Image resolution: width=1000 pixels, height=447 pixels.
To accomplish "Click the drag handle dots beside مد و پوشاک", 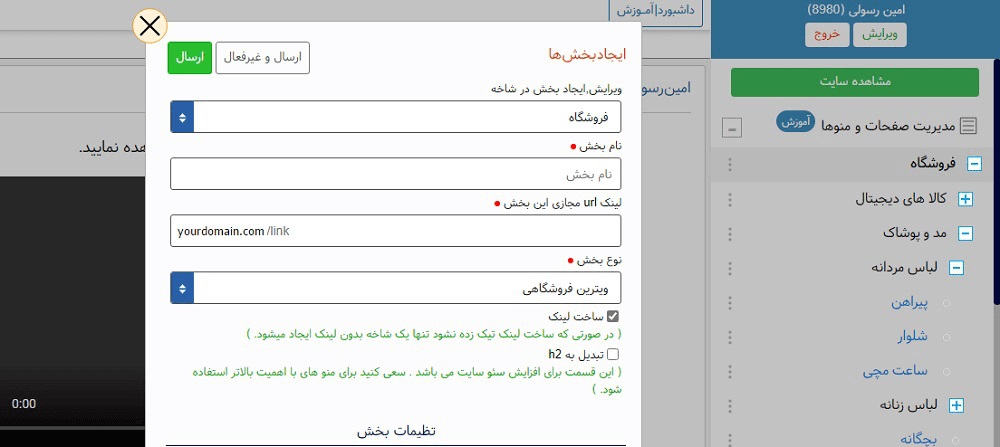I will tap(729, 234).
